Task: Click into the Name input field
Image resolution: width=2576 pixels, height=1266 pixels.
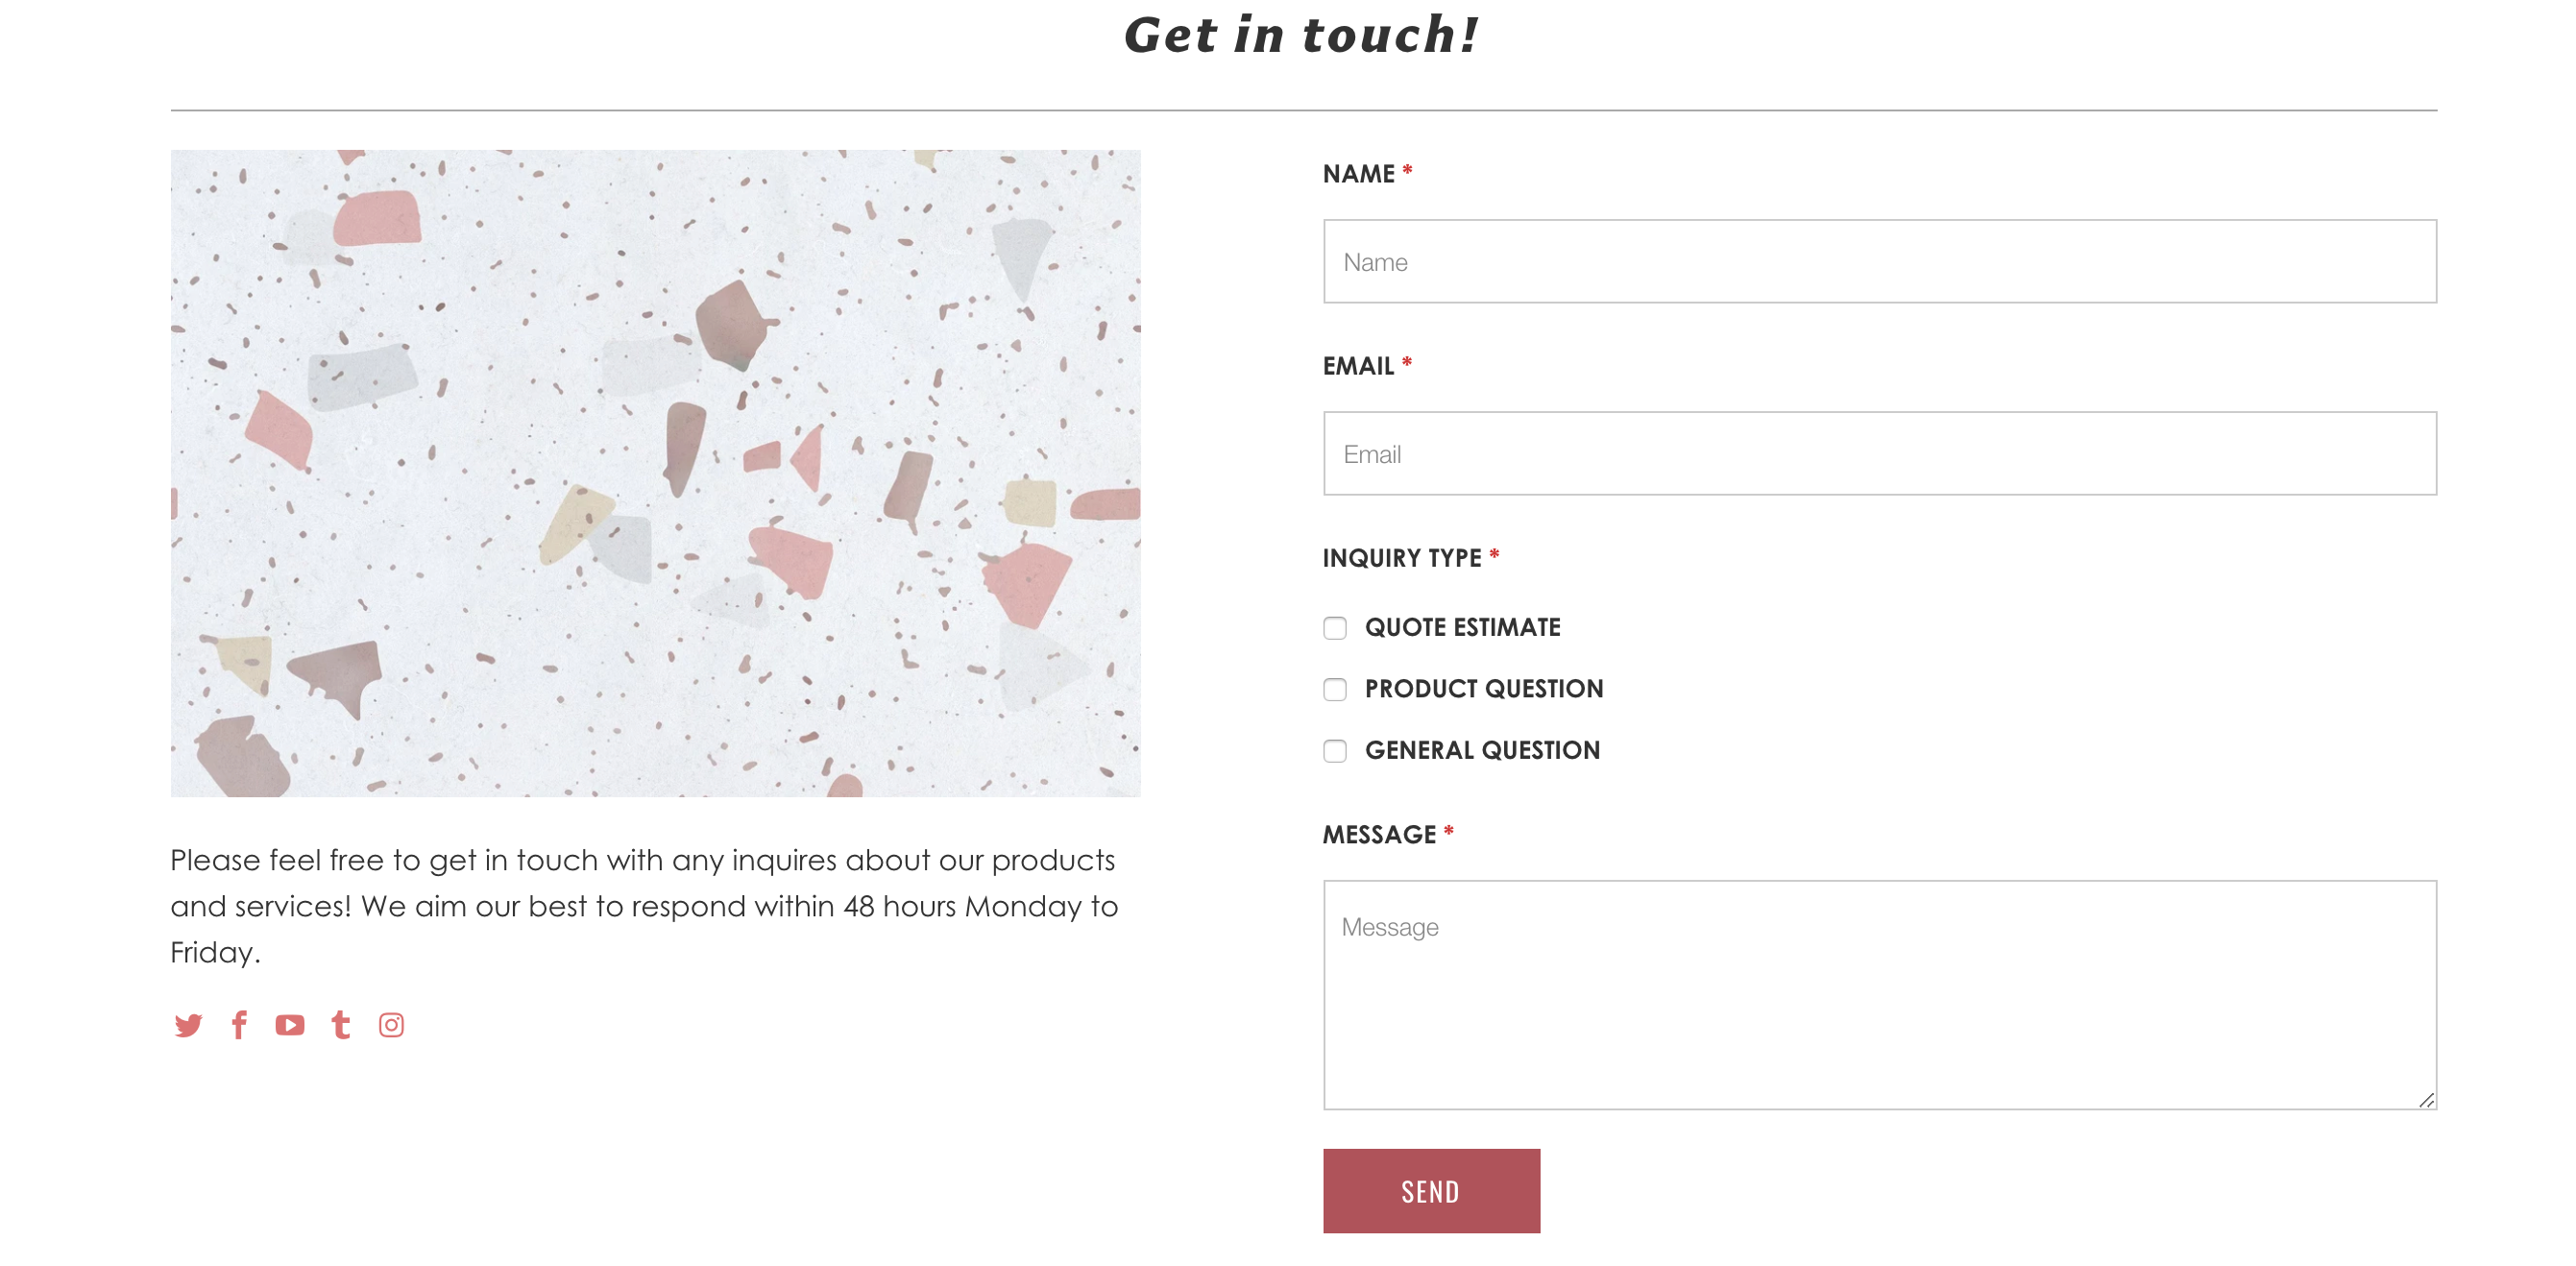Action: coord(1880,261)
